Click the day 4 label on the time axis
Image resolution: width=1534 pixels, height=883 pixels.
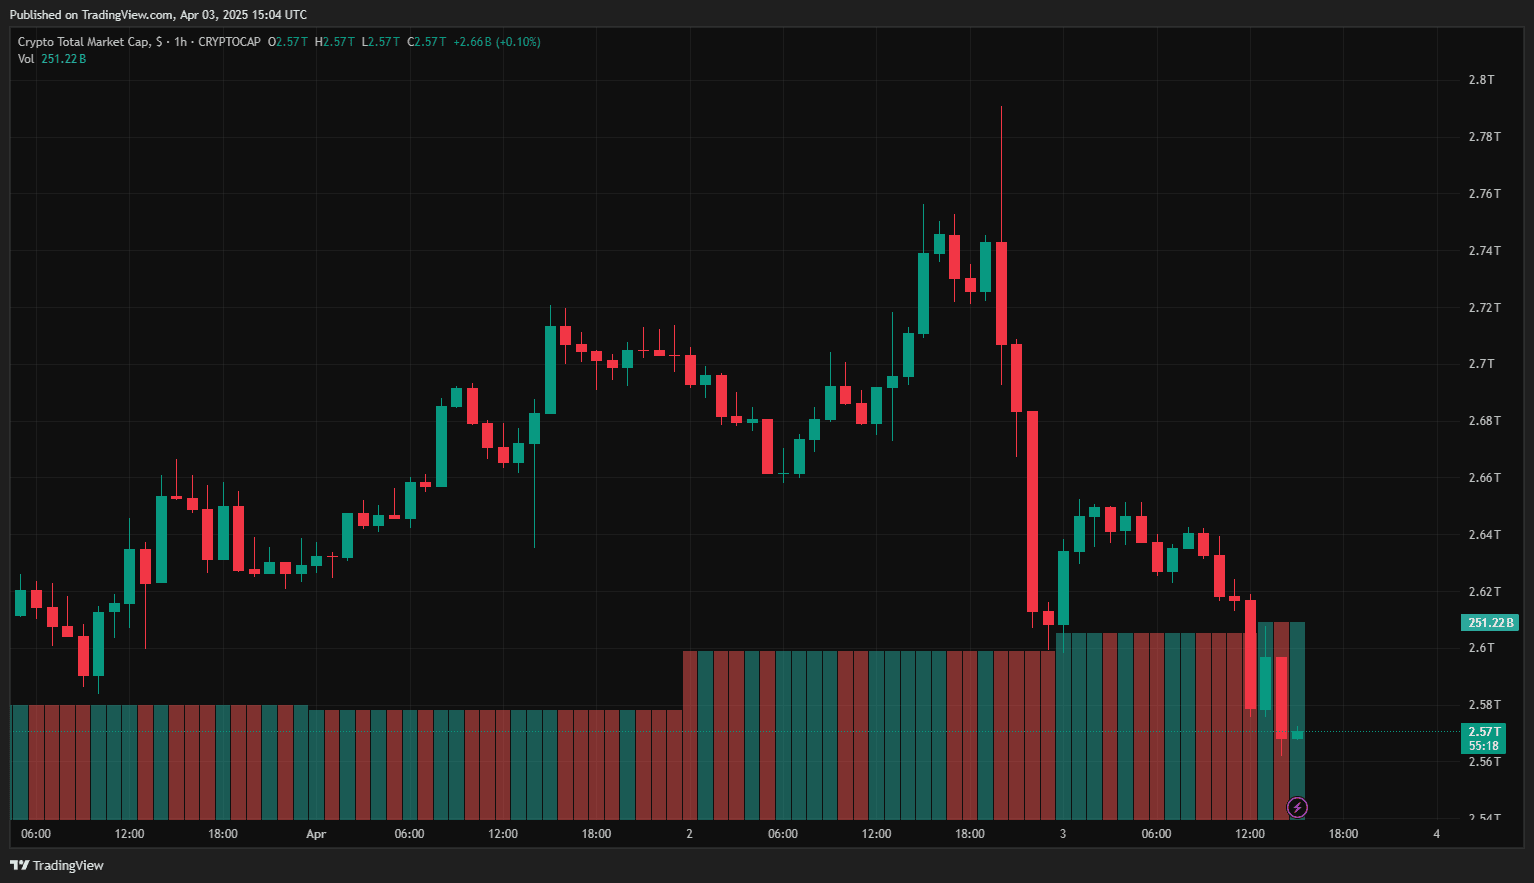pyautogui.click(x=1437, y=834)
